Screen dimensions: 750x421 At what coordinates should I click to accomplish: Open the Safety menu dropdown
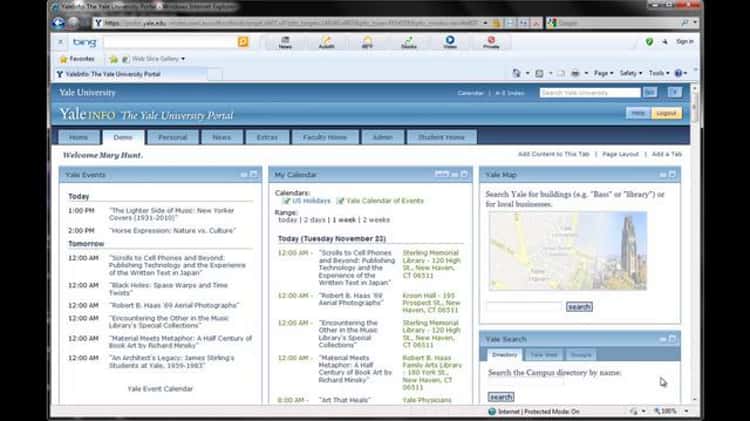pyautogui.click(x=630, y=73)
